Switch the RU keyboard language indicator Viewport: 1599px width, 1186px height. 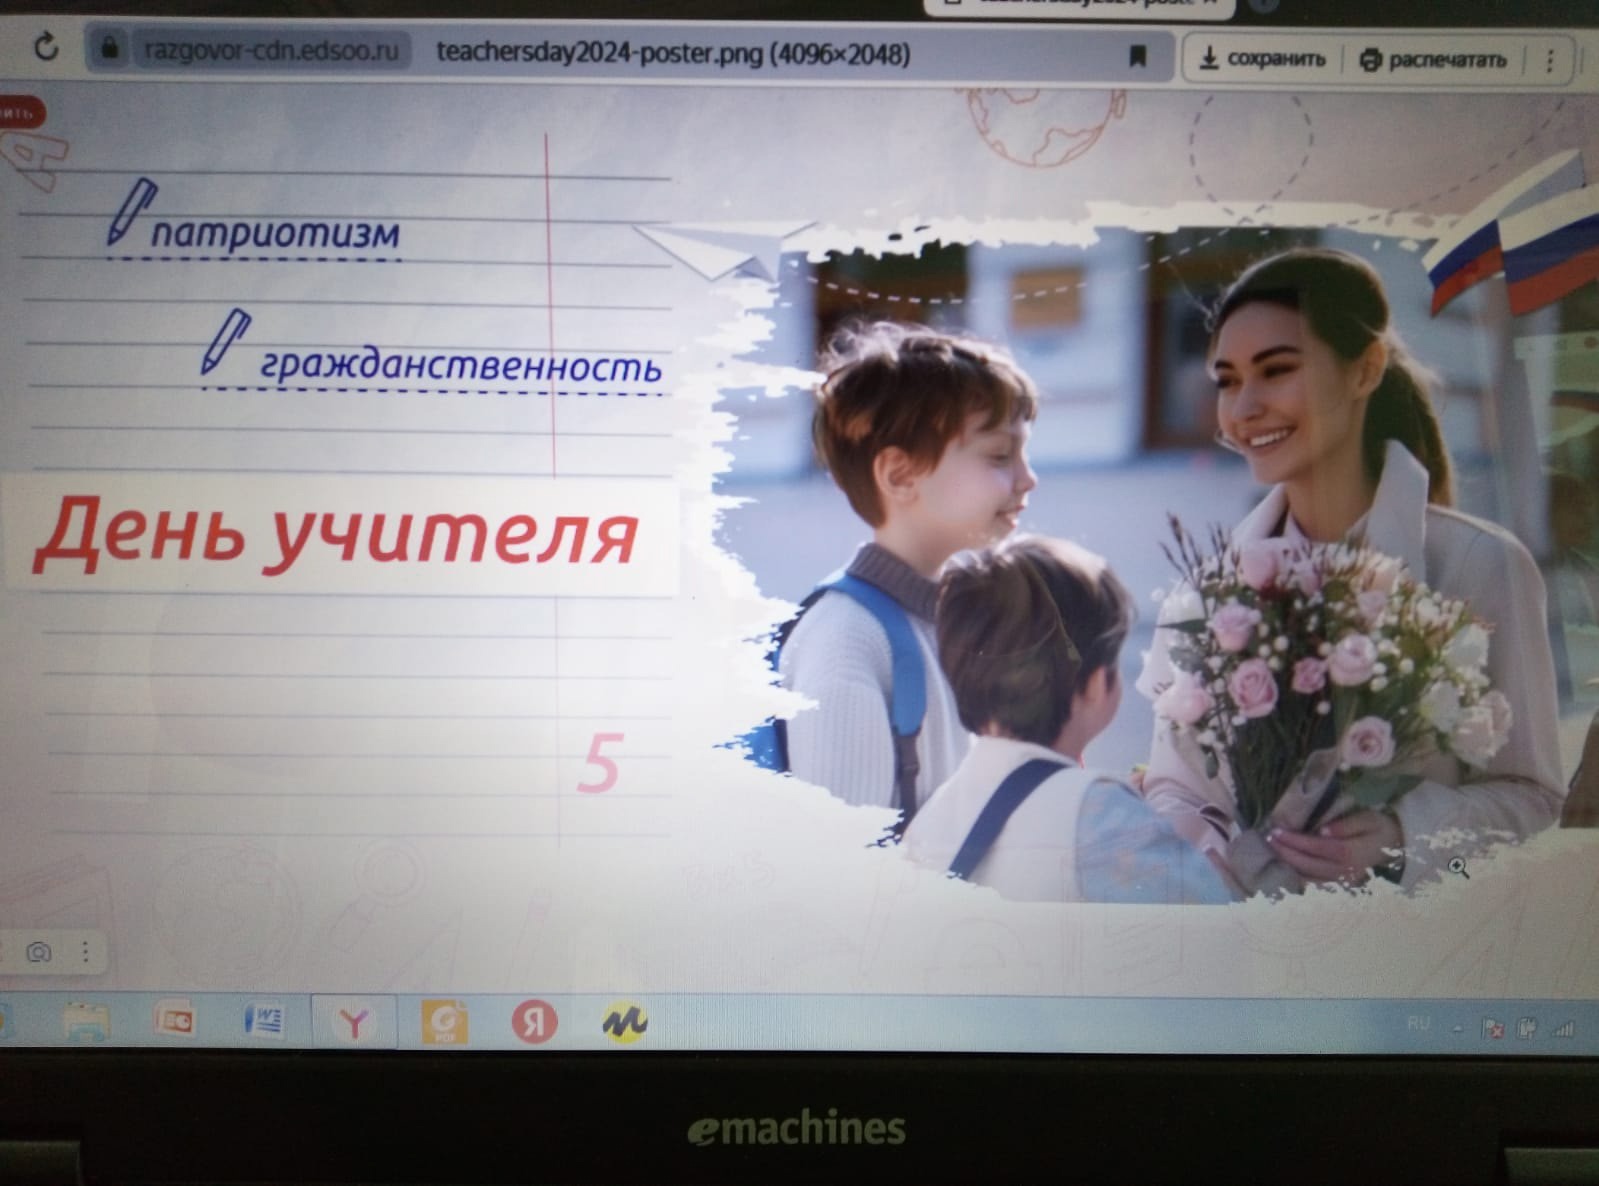tap(1418, 1023)
